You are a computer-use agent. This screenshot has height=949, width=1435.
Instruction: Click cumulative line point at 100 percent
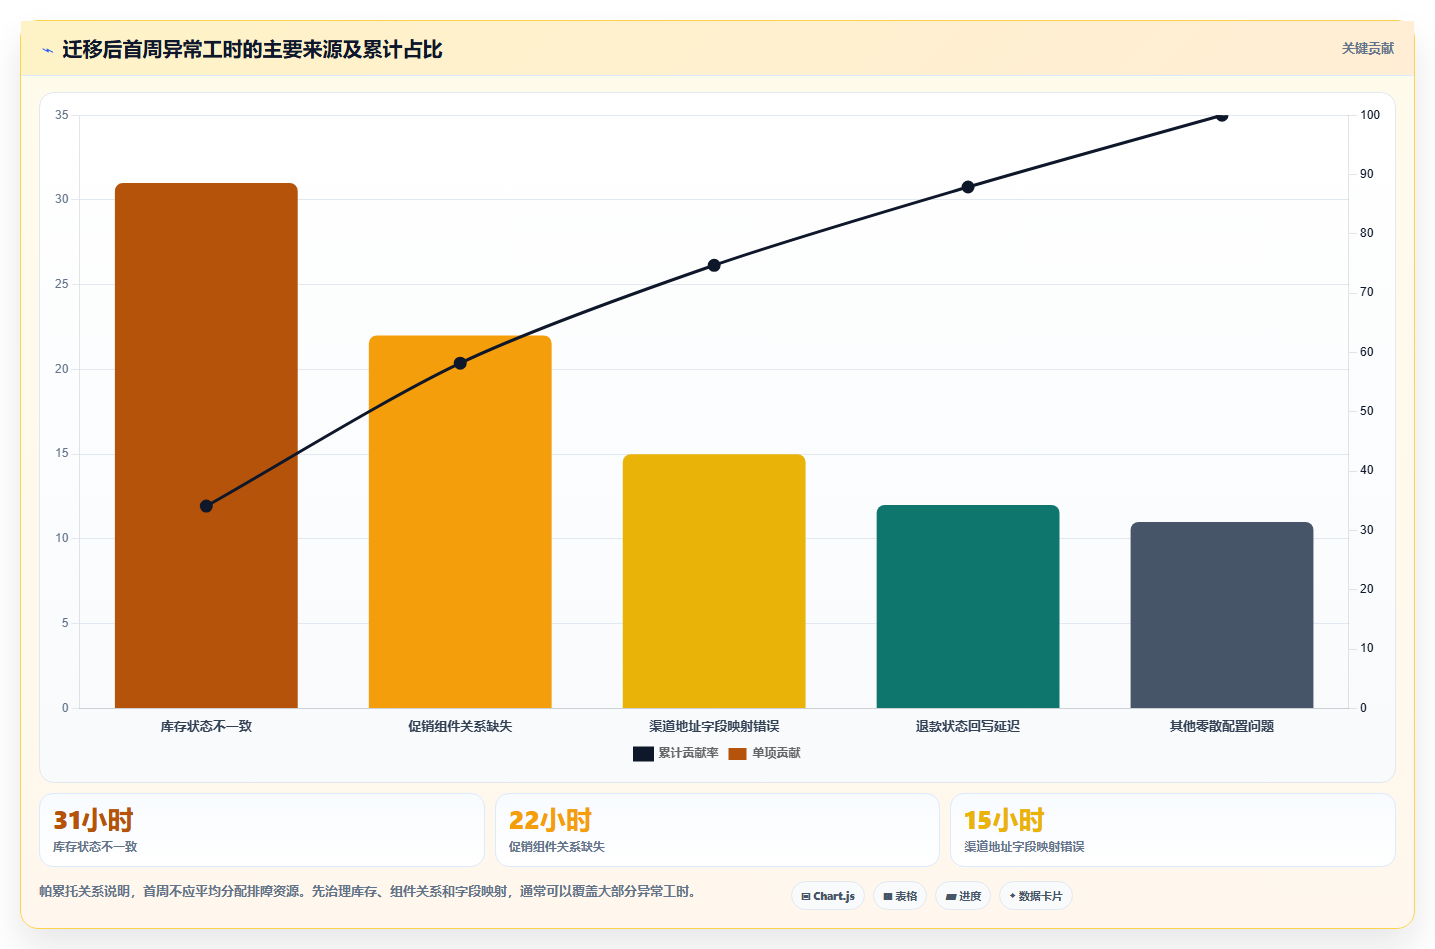1222,116
